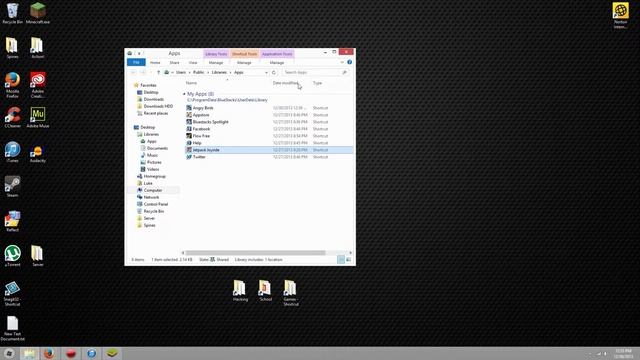
Task: Click the scrollbar right arrow in file list
Action: click(x=350, y=253)
